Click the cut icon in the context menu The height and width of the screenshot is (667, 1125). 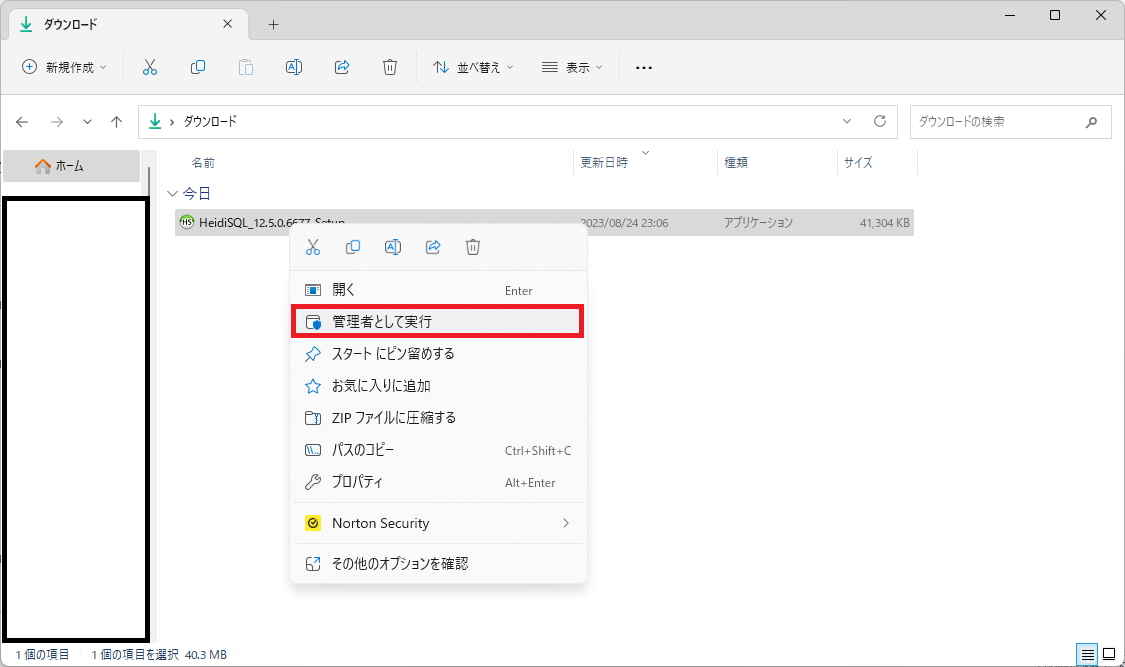[313, 247]
